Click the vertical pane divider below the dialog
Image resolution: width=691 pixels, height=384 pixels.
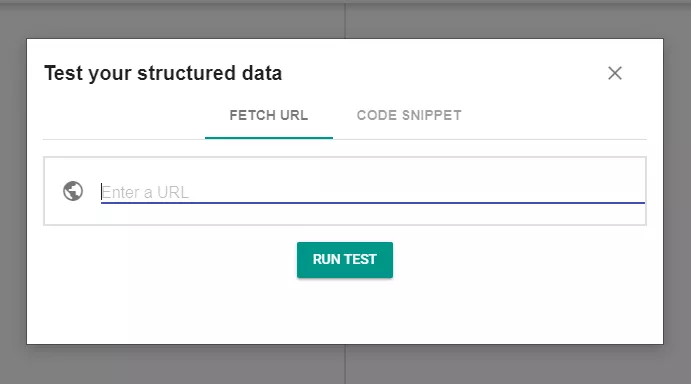[x=345, y=365]
